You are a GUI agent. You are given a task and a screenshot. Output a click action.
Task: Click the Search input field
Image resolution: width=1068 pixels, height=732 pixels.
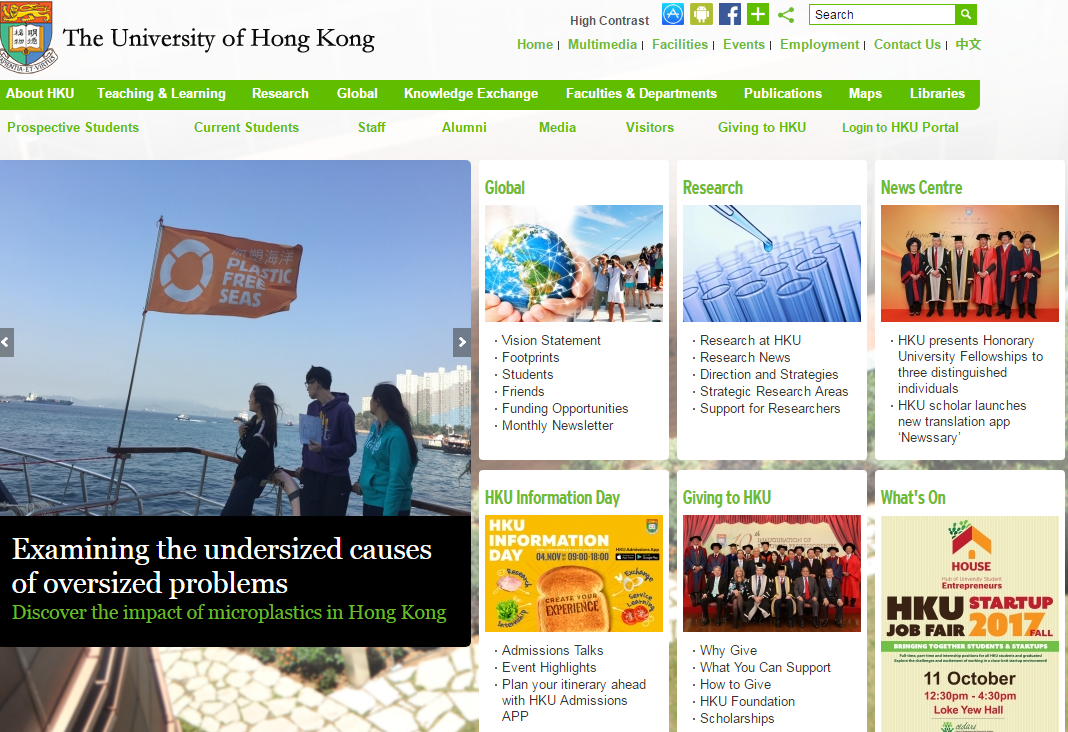click(x=882, y=14)
